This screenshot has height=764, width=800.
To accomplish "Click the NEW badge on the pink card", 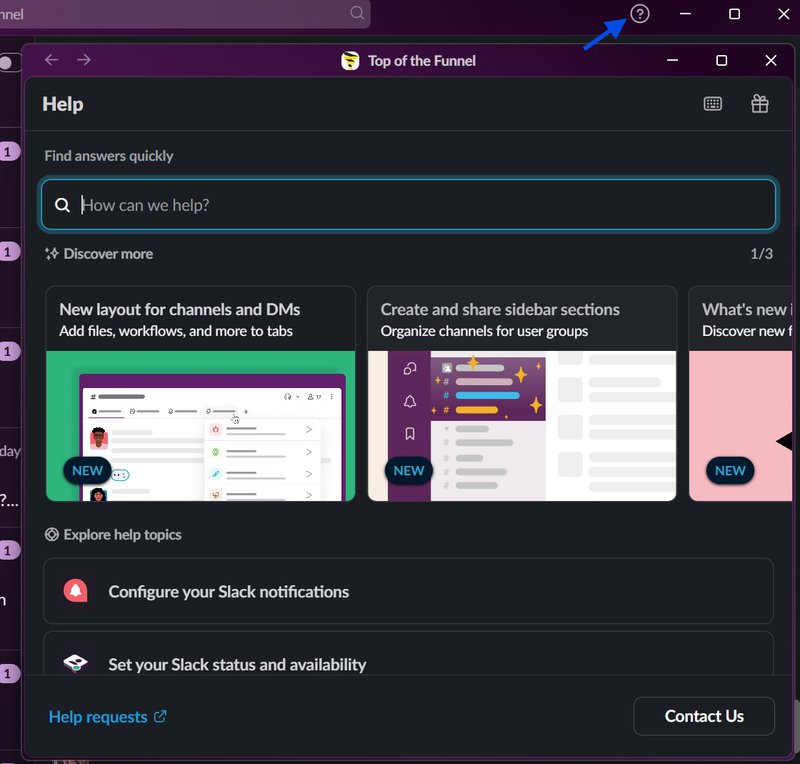I will (730, 471).
